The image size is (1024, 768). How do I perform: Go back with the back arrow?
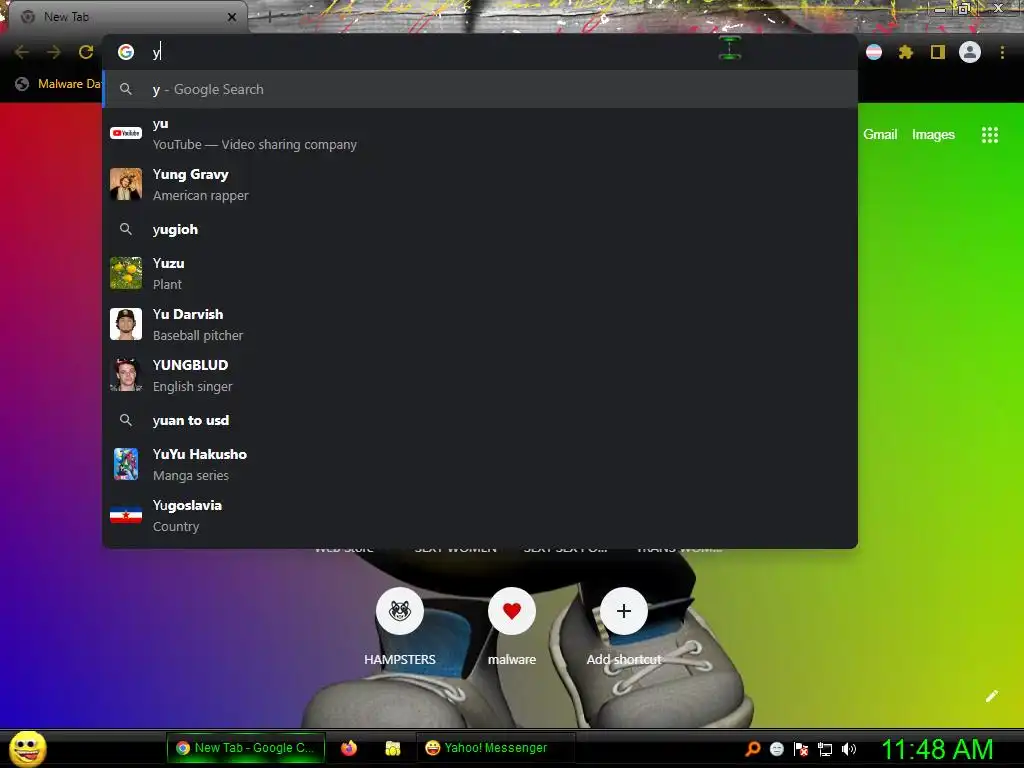click(22, 52)
